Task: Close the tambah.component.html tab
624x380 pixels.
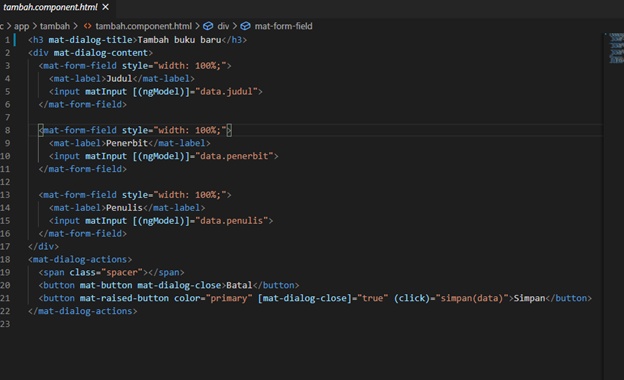Action: point(105,7)
